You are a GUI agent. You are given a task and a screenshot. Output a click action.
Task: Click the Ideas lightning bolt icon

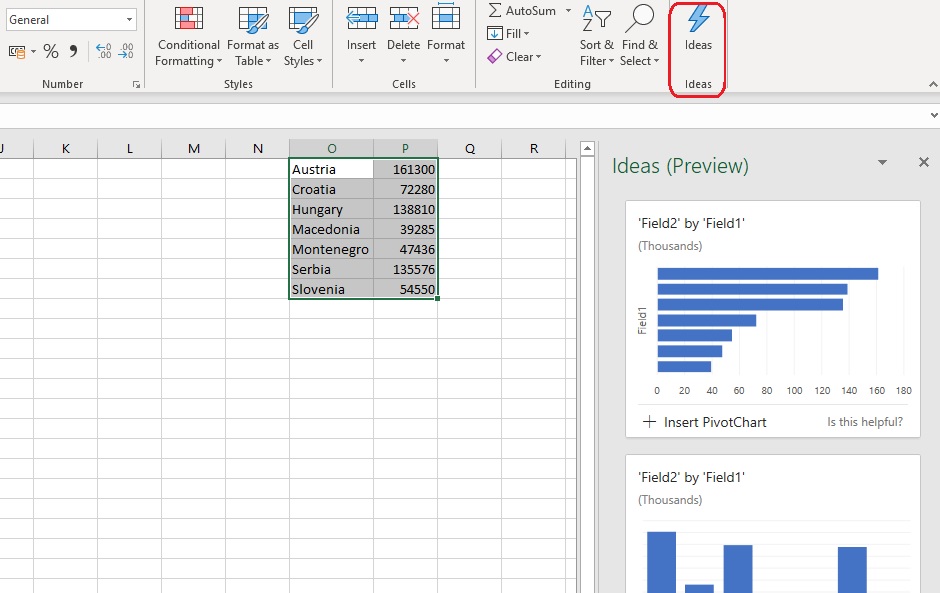[698, 20]
